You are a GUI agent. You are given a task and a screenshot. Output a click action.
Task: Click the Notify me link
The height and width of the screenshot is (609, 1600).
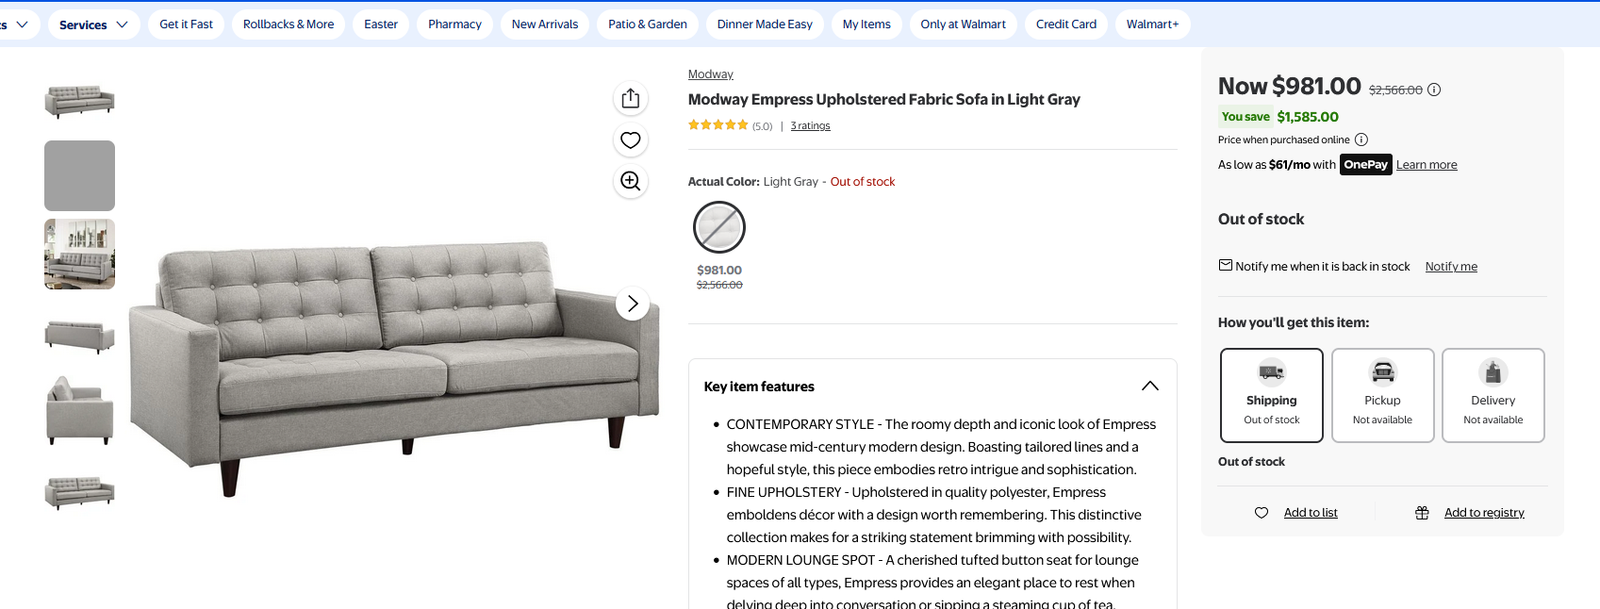(x=1451, y=266)
